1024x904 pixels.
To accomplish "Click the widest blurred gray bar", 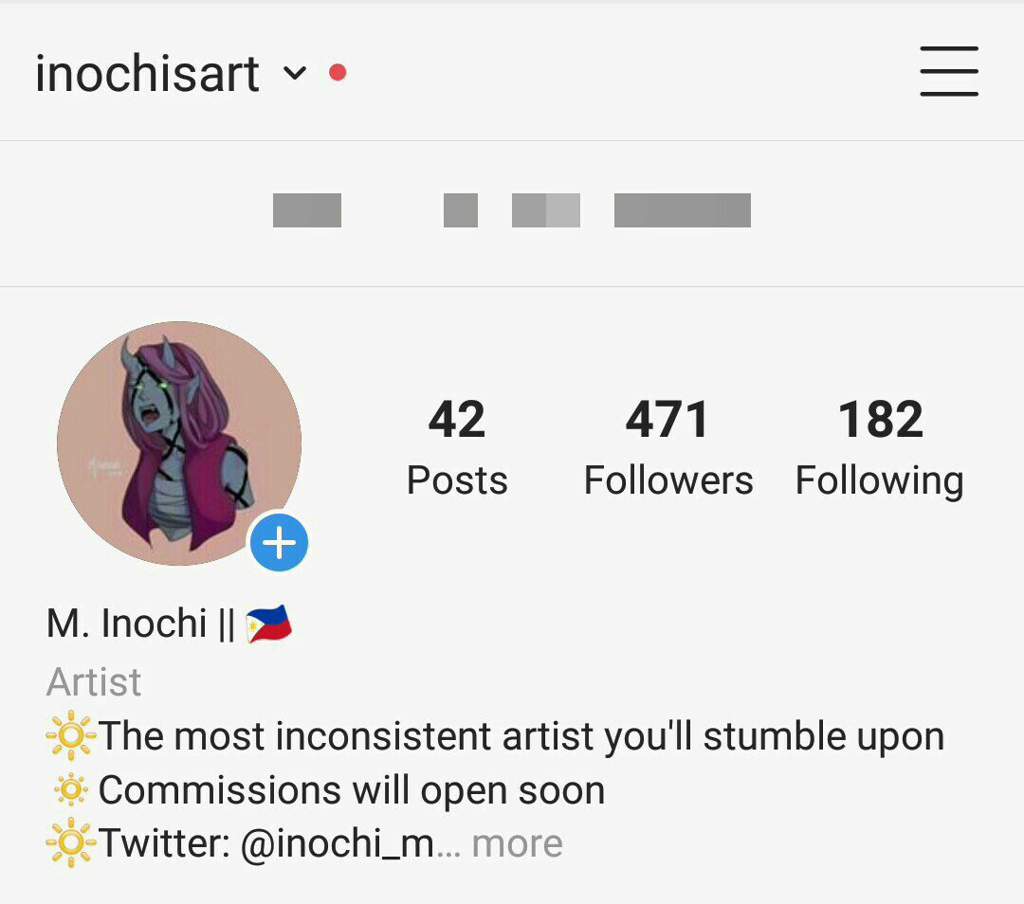I will 682,210.
